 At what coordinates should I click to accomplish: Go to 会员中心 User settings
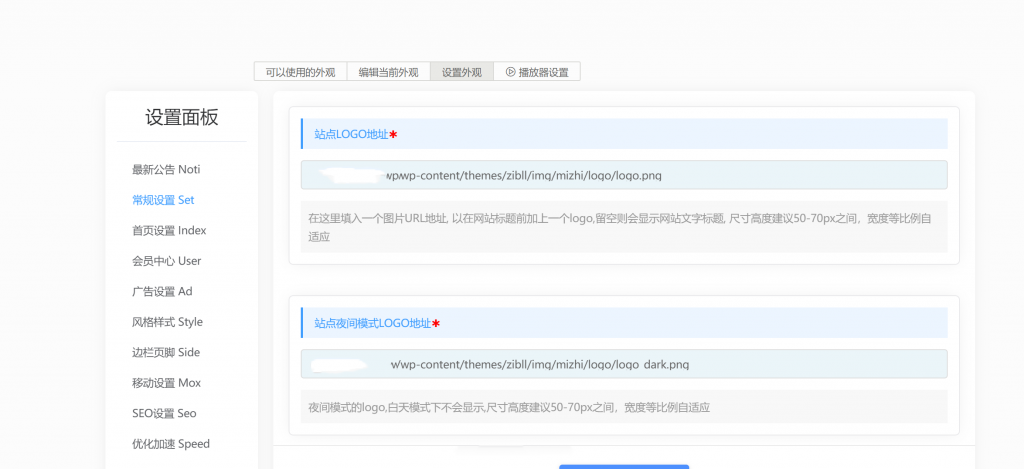(167, 261)
